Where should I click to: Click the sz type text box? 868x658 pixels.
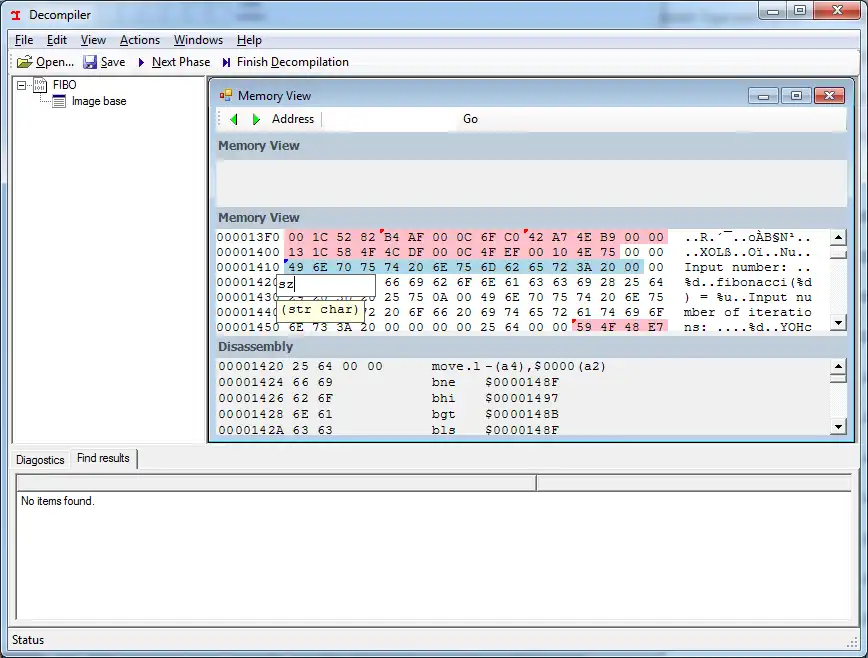325,284
